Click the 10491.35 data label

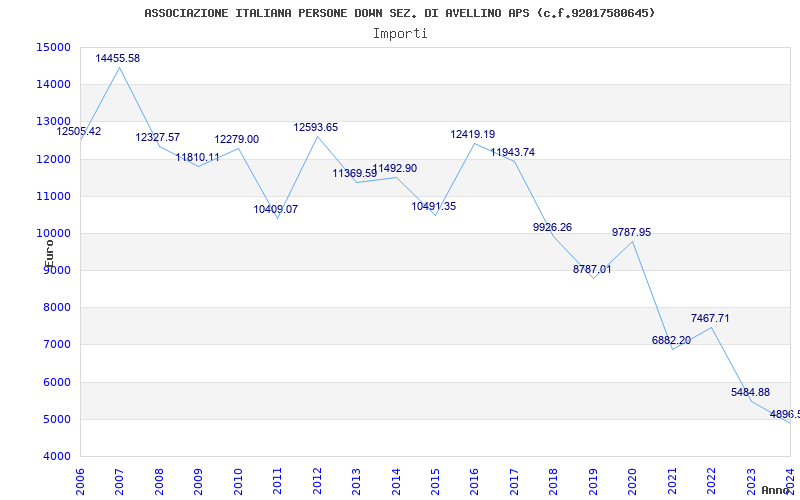434,207
